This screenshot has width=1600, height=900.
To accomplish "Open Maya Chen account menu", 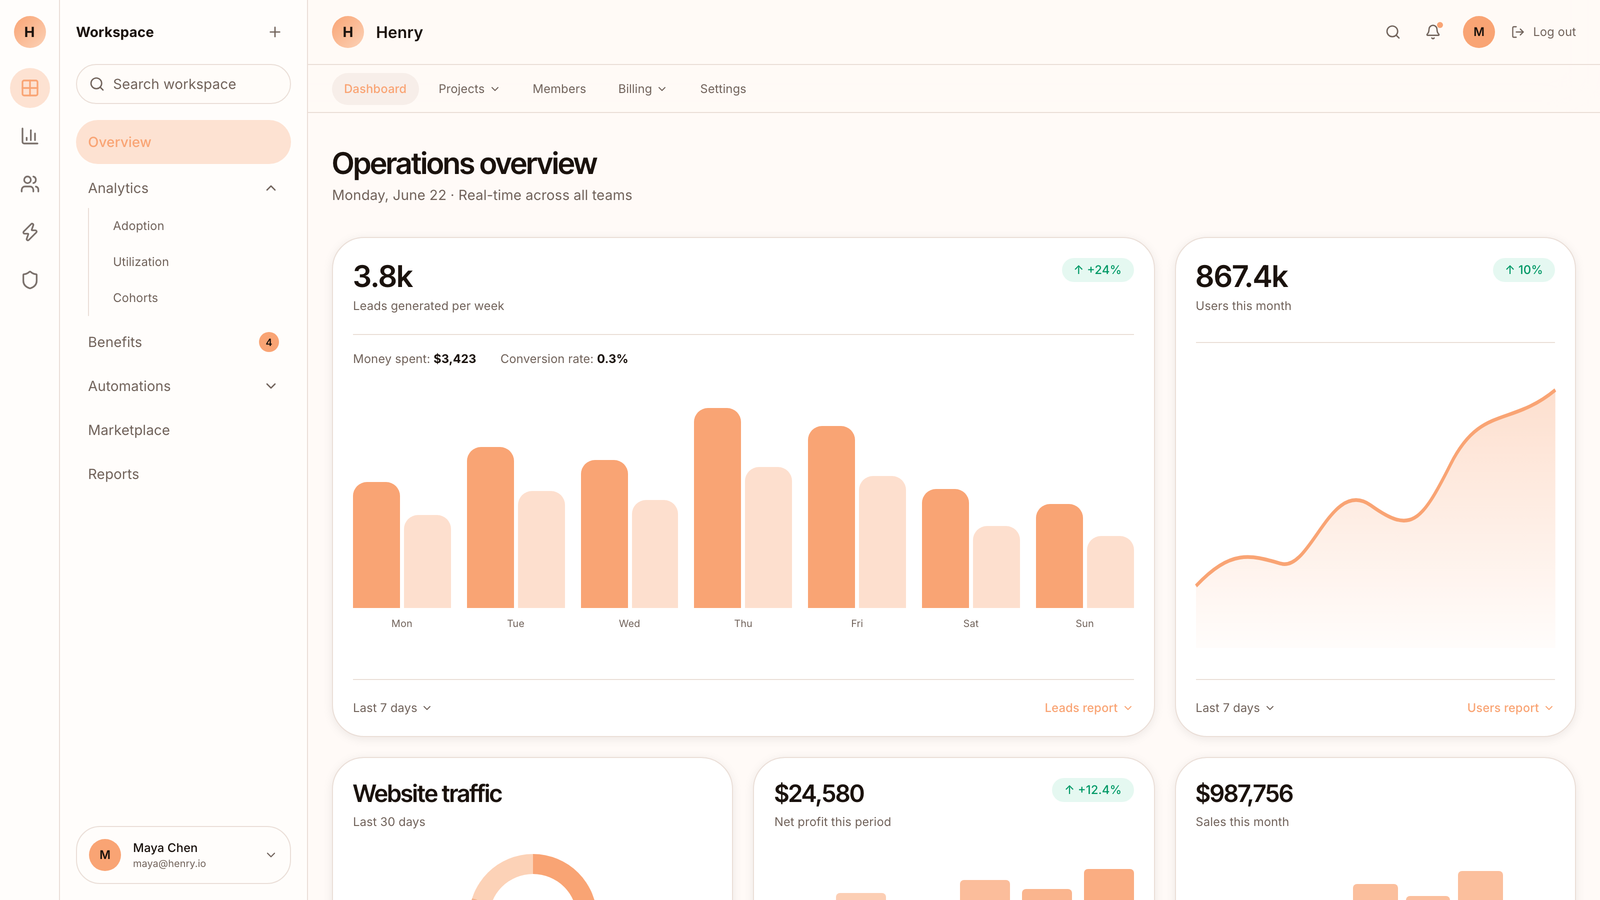I will click(183, 855).
